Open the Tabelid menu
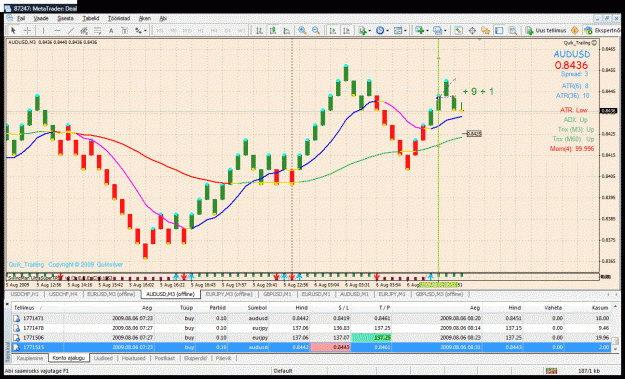Image resolution: width=625 pixels, height=379 pixels. pyautogui.click(x=90, y=18)
